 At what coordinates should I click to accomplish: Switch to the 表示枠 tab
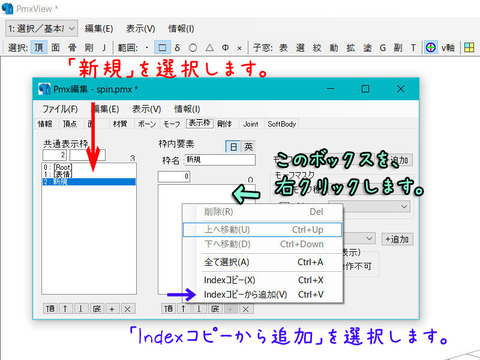(x=200, y=123)
